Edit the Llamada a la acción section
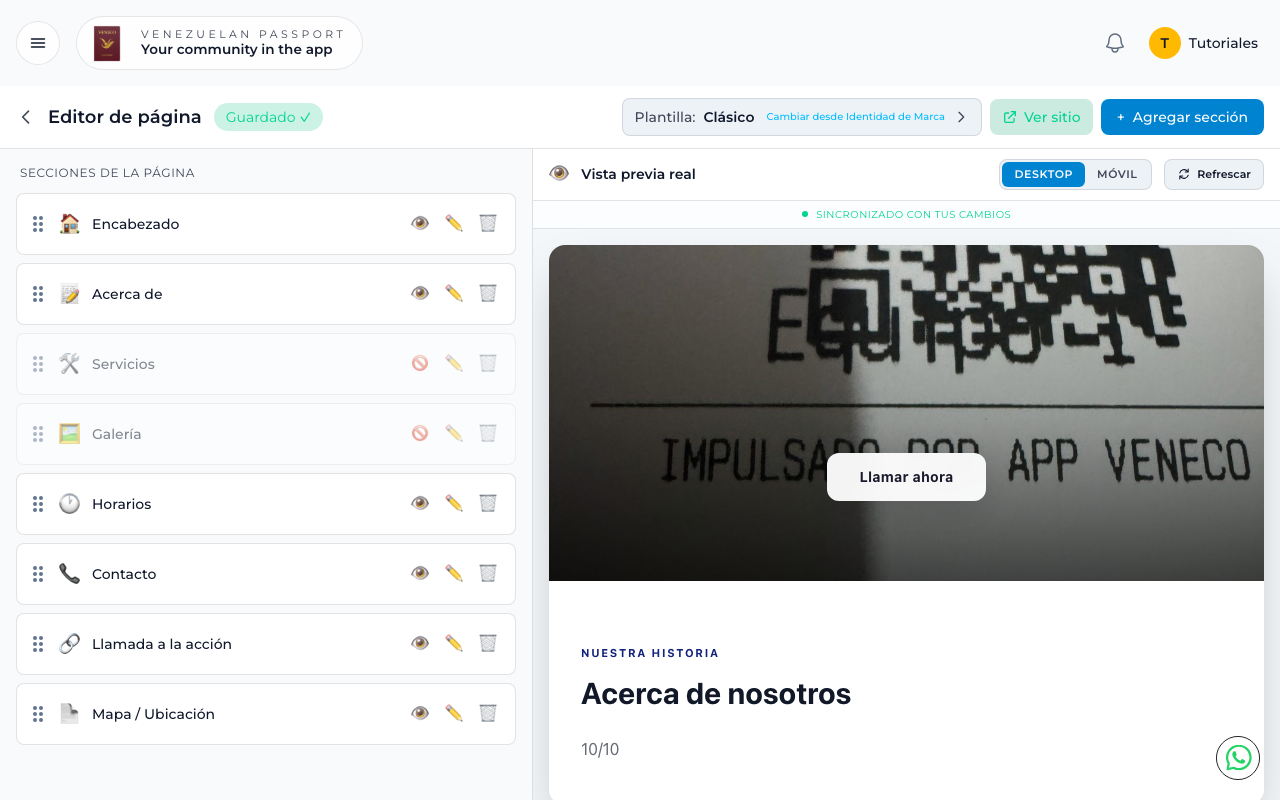Viewport: 1280px width, 800px height. point(454,643)
